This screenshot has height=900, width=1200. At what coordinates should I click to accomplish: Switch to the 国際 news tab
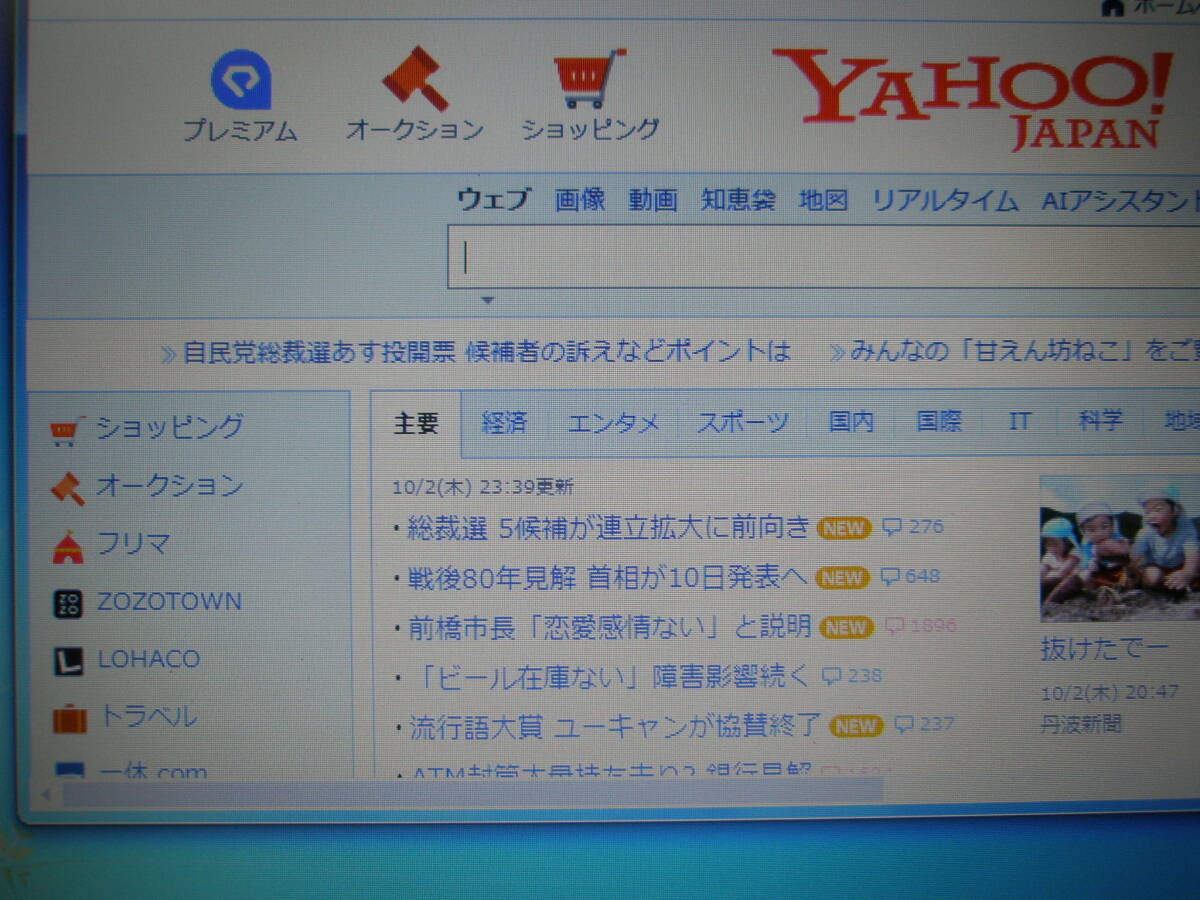point(939,422)
